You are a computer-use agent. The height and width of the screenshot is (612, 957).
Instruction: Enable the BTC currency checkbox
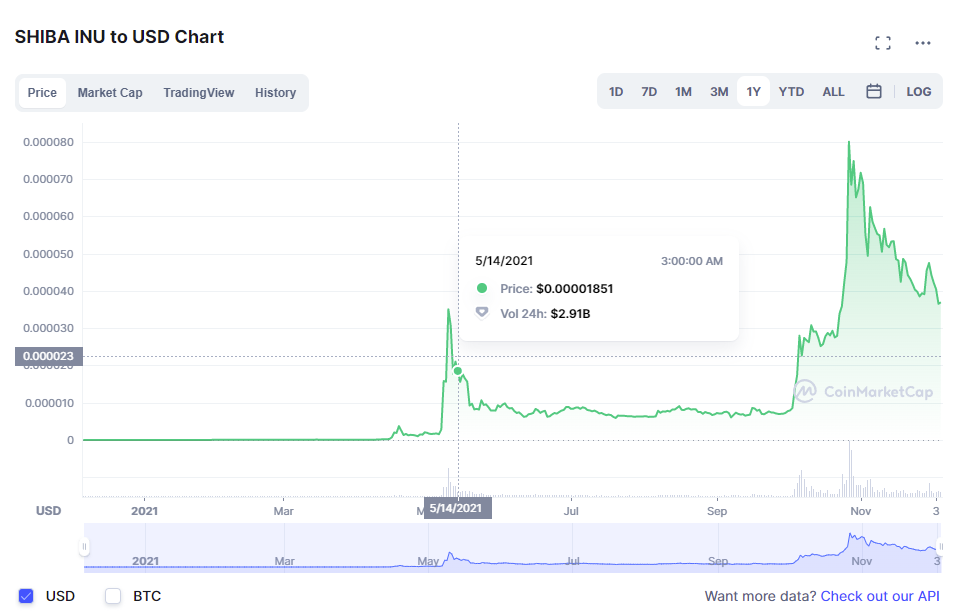(x=113, y=596)
